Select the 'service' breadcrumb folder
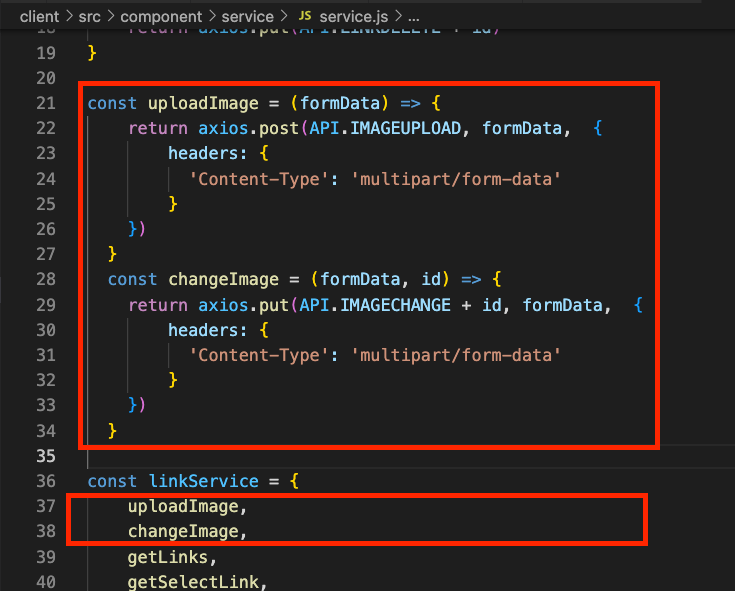 coord(248,17)
